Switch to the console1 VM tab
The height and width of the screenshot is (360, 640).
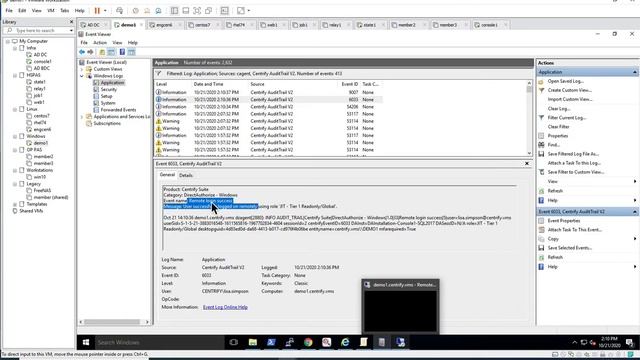click(489, 25)
